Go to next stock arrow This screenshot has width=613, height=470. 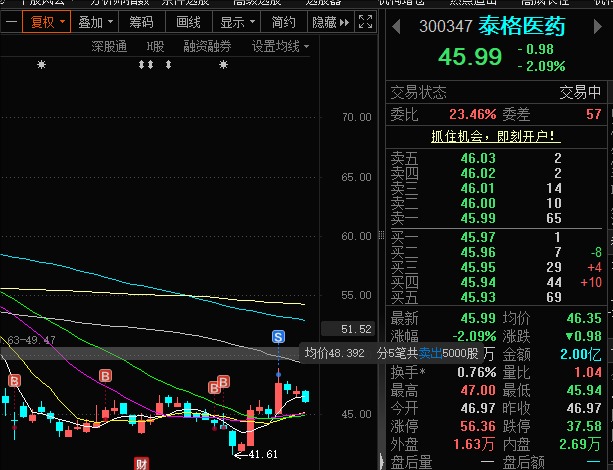[597, 27]
